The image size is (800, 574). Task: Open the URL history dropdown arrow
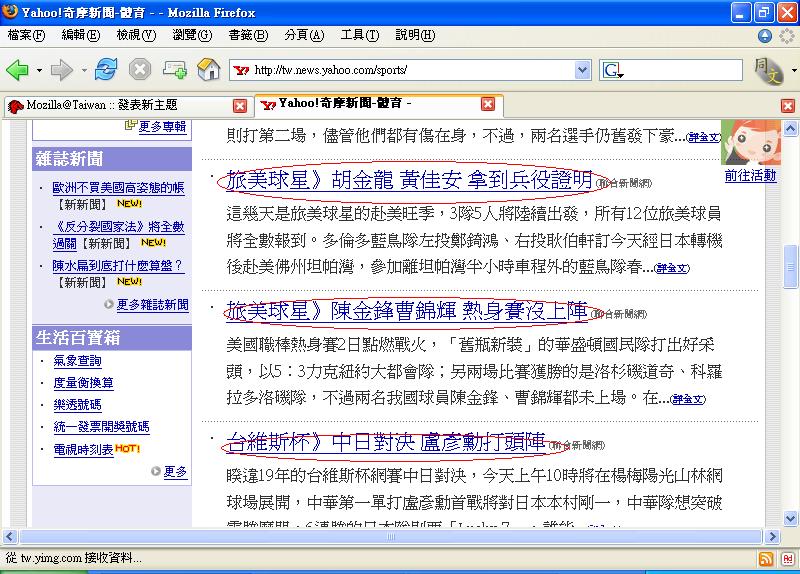coord(582,70)
